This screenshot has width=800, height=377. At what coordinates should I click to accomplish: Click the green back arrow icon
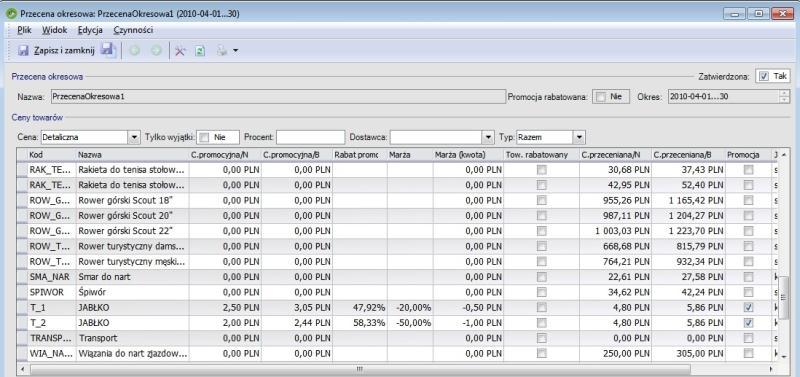pyautogui.click(x=135, y=51)
